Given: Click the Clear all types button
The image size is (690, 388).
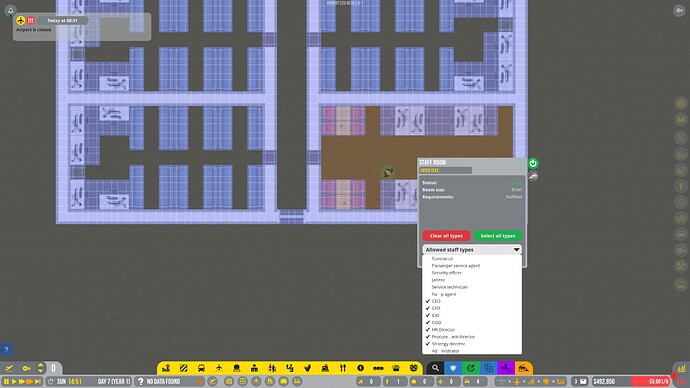Looking at the screenshot, I should [446, 236].
